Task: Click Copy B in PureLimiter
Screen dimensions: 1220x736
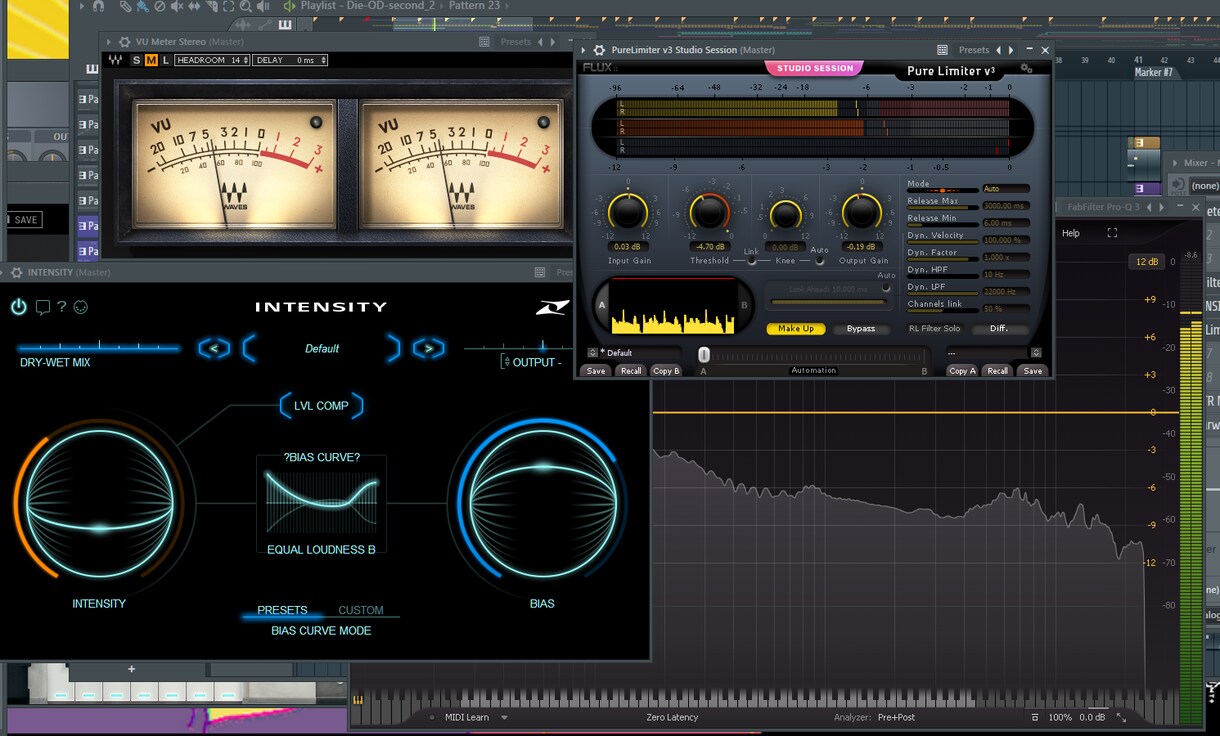Action: tap(666, 371)
